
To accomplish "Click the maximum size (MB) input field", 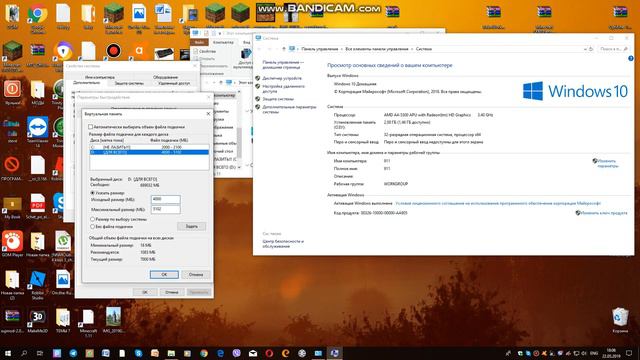I will pyautogui.click(x=166, y=209).
